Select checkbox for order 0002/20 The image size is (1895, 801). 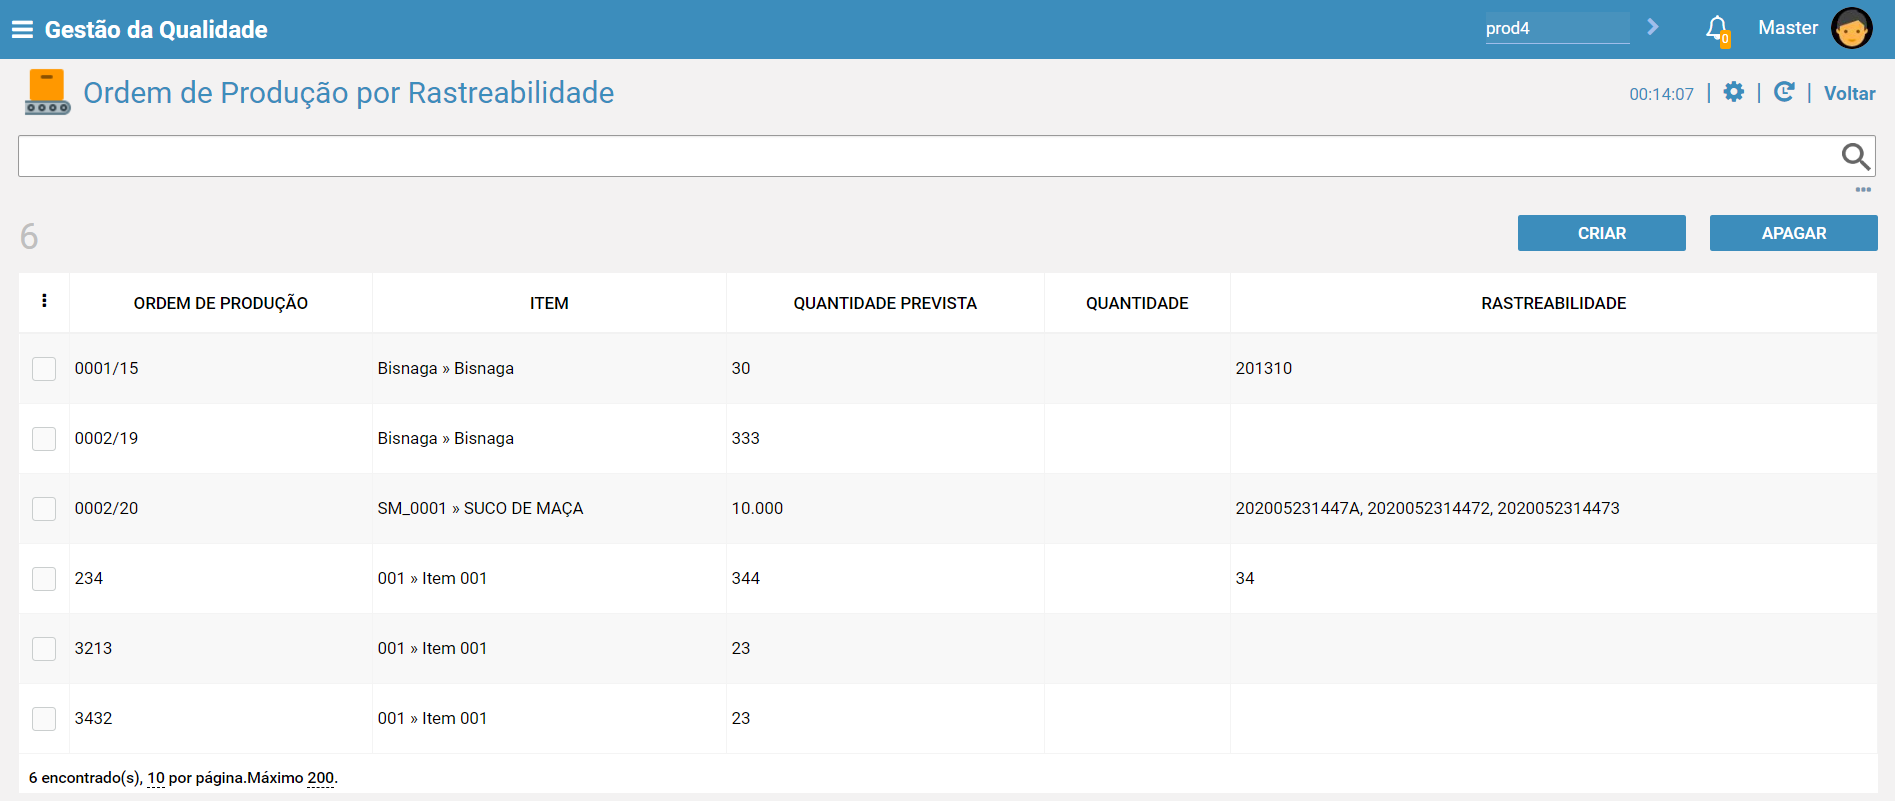pyautogui.click(x=44, y=509)
